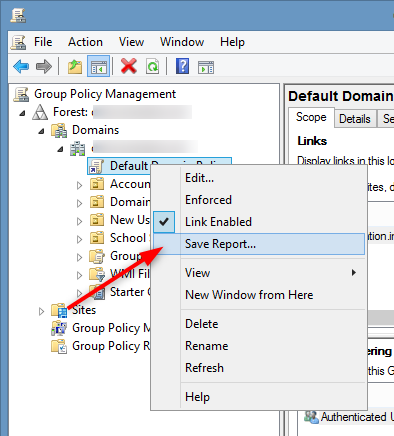Image resolution: width=394 pixels, height=436 pixels.
Task: Click the title bar application icon
Action: click(x=18, y=16)
